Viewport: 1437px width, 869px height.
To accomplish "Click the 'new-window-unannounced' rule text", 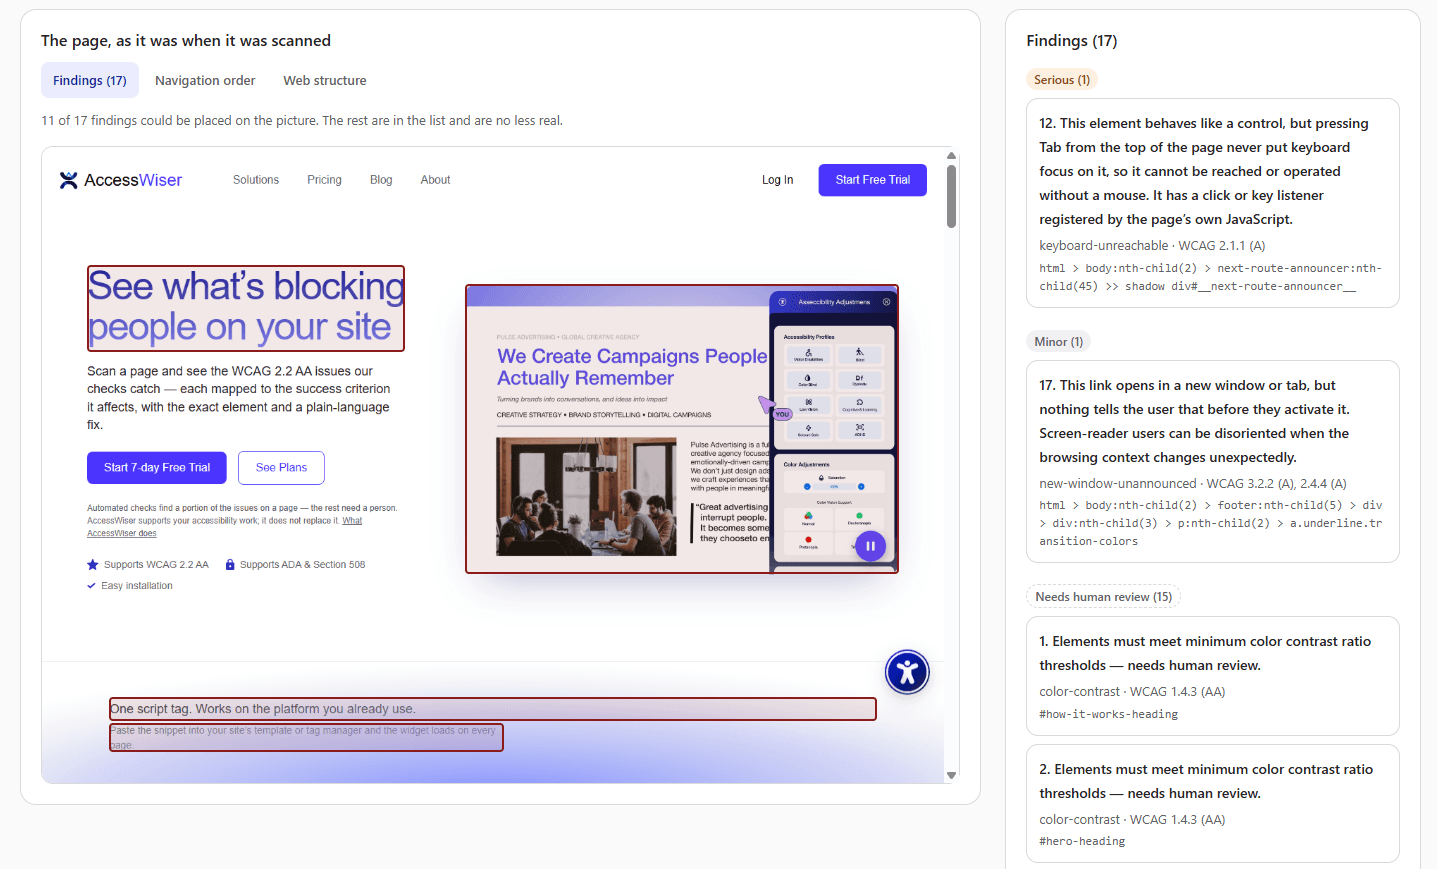I will coord(1117,484).
